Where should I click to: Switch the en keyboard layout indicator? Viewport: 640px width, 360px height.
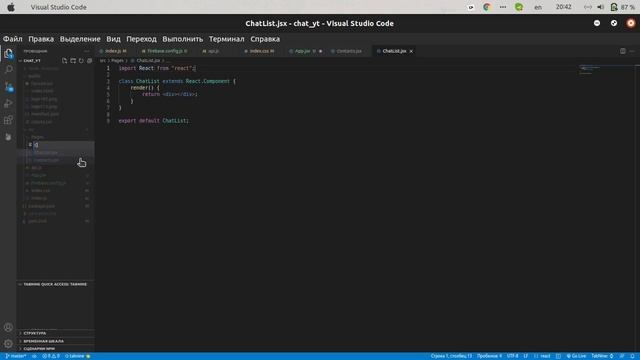pyautogui.click(x=538, y=7)
